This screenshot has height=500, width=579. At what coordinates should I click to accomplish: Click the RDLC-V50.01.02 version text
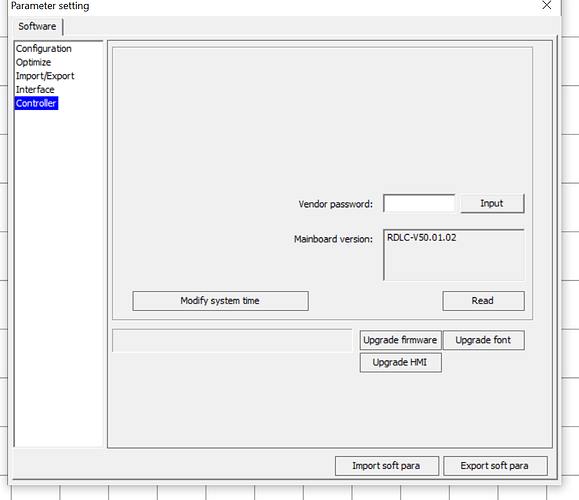coord(422,237)
